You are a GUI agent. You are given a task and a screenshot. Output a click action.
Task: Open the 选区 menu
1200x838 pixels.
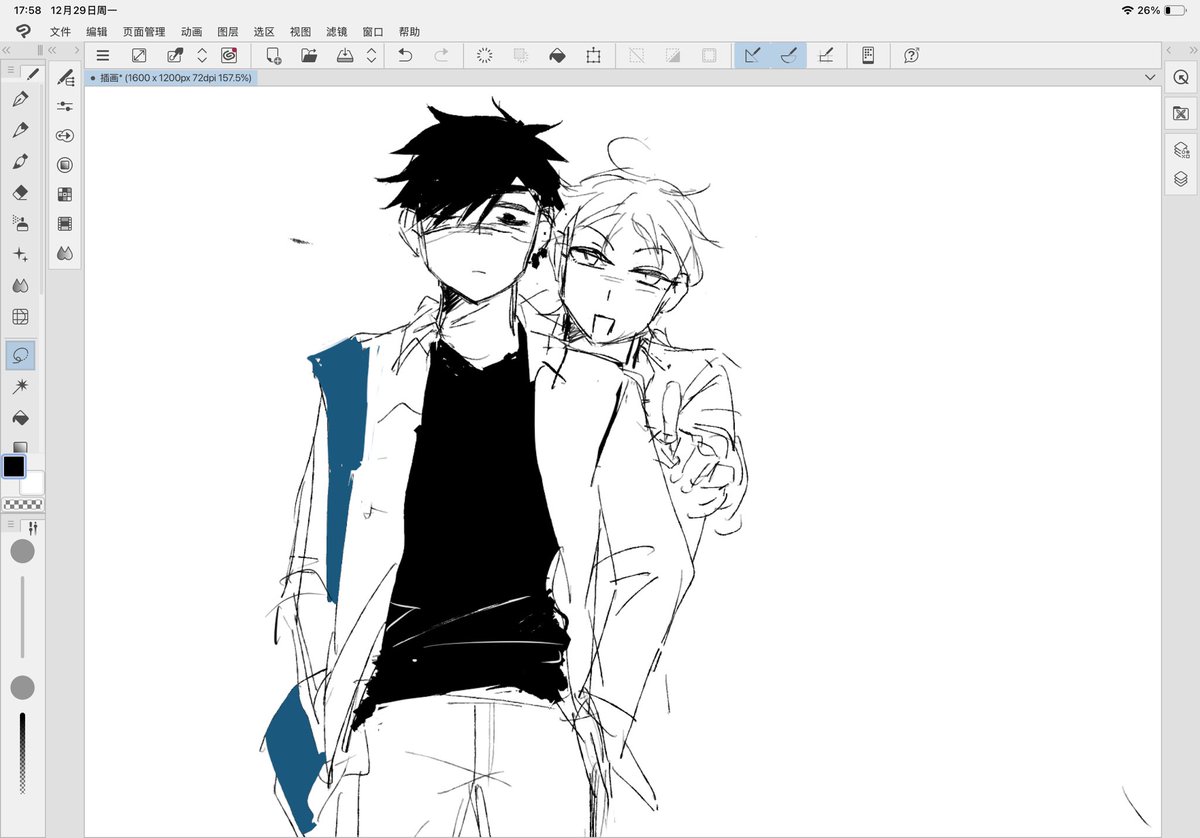pos(264,32)
